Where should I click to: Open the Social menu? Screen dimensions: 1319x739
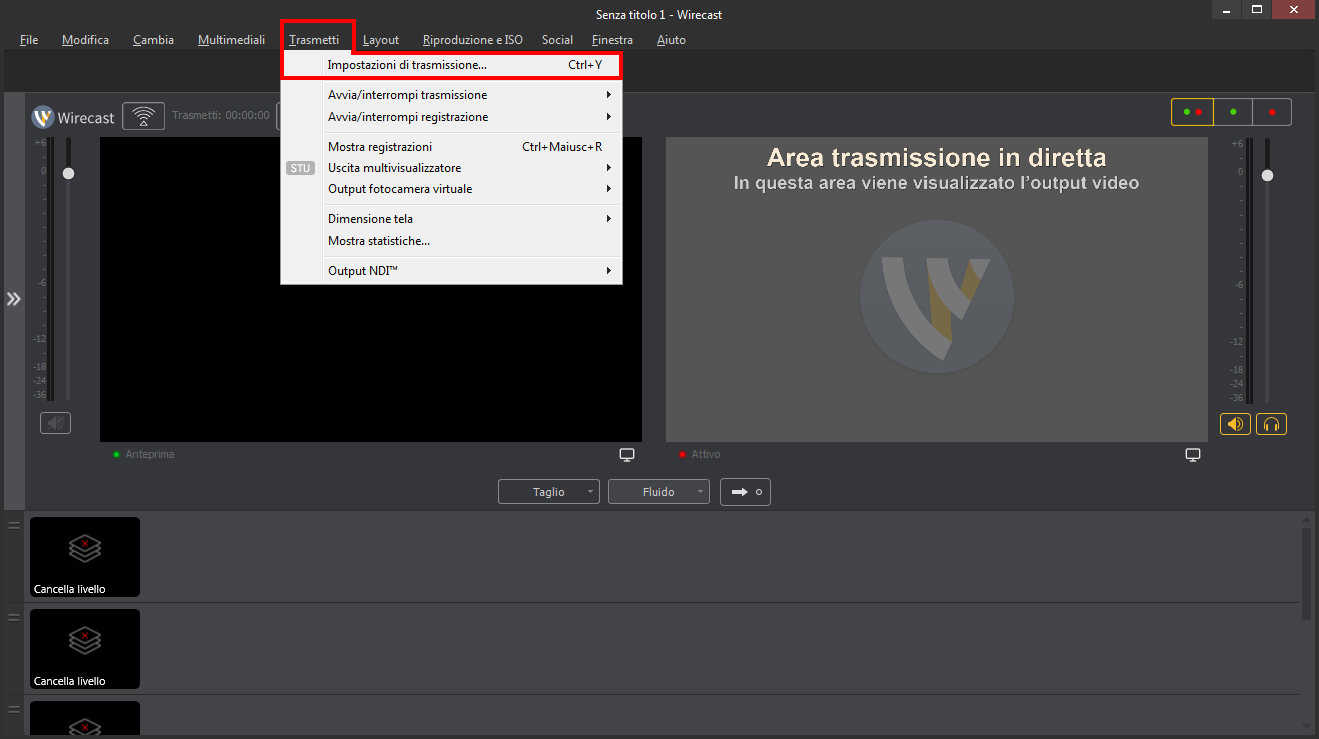pyautogui.click(x=557, y=40)
